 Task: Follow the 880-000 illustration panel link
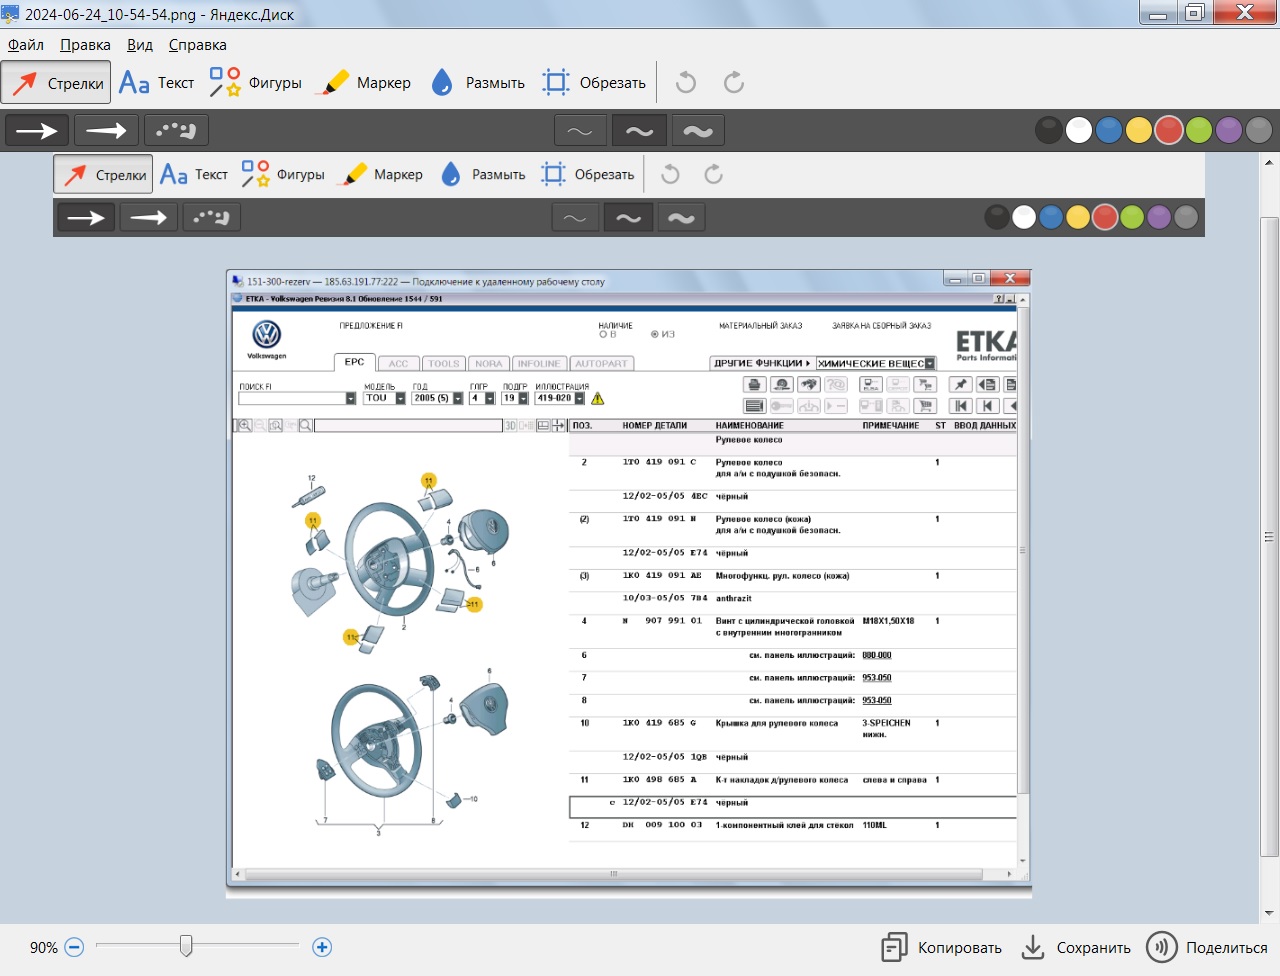(x=877, y=655)
